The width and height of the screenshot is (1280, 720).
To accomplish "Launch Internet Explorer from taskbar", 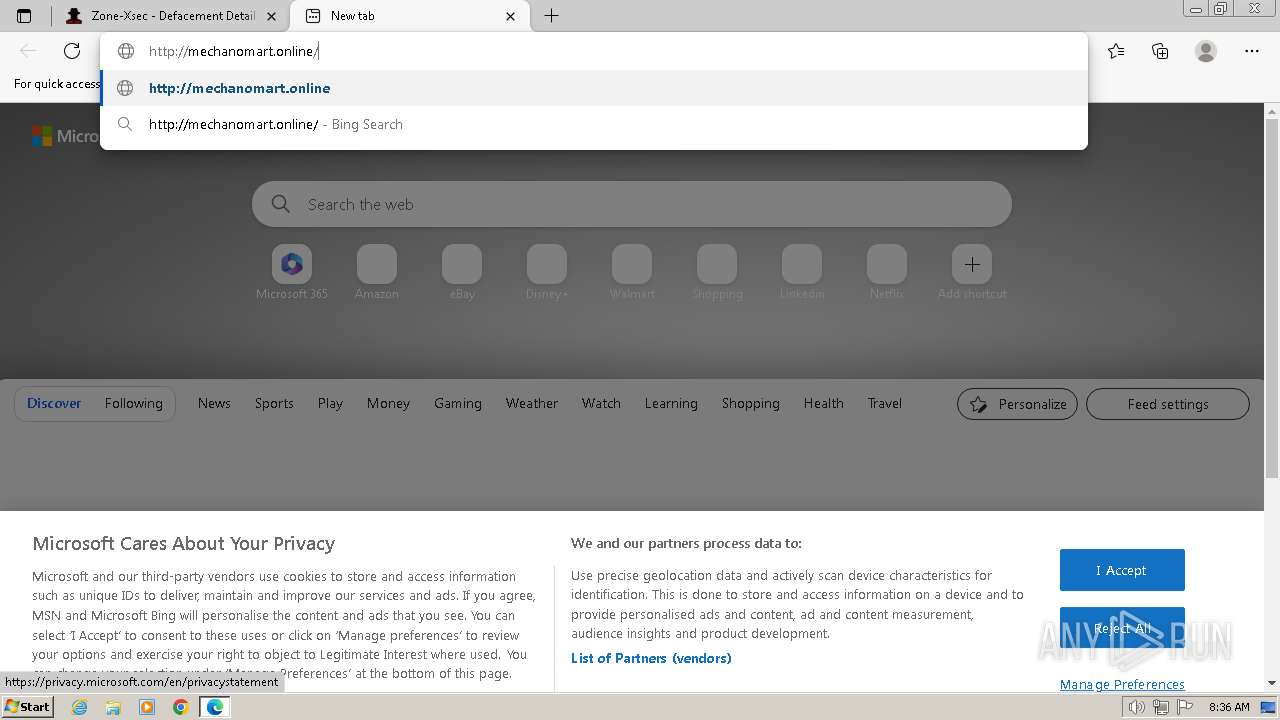I will click(80, 707).
